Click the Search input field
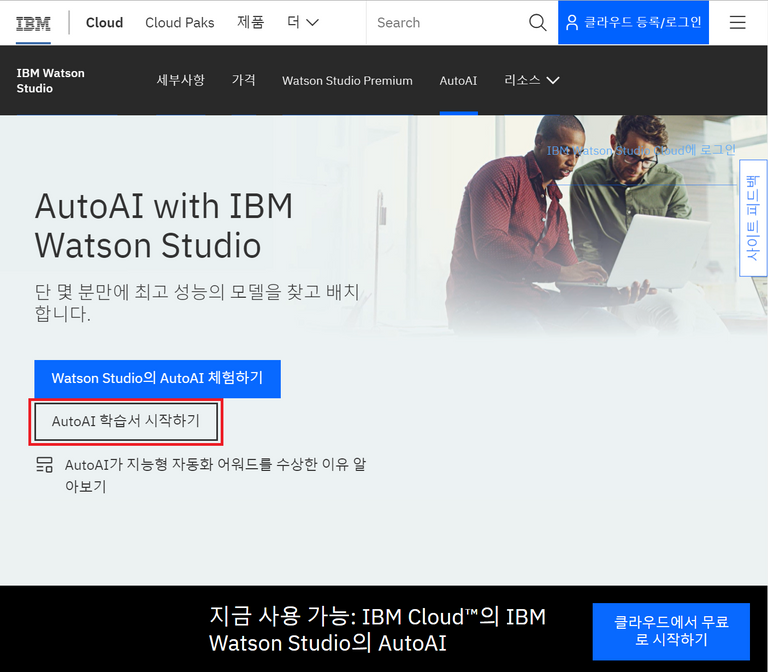Screen dimensions: 768x672 click(447, 23)
